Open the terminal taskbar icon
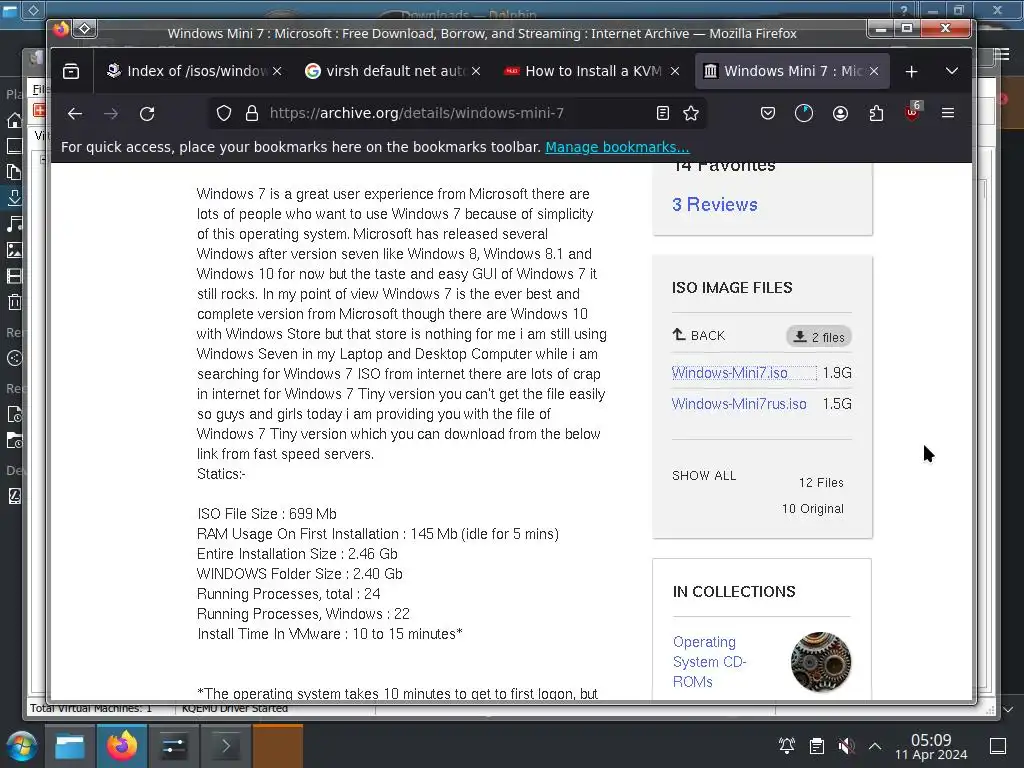1024x768 pixels. [x=226, y=746]
